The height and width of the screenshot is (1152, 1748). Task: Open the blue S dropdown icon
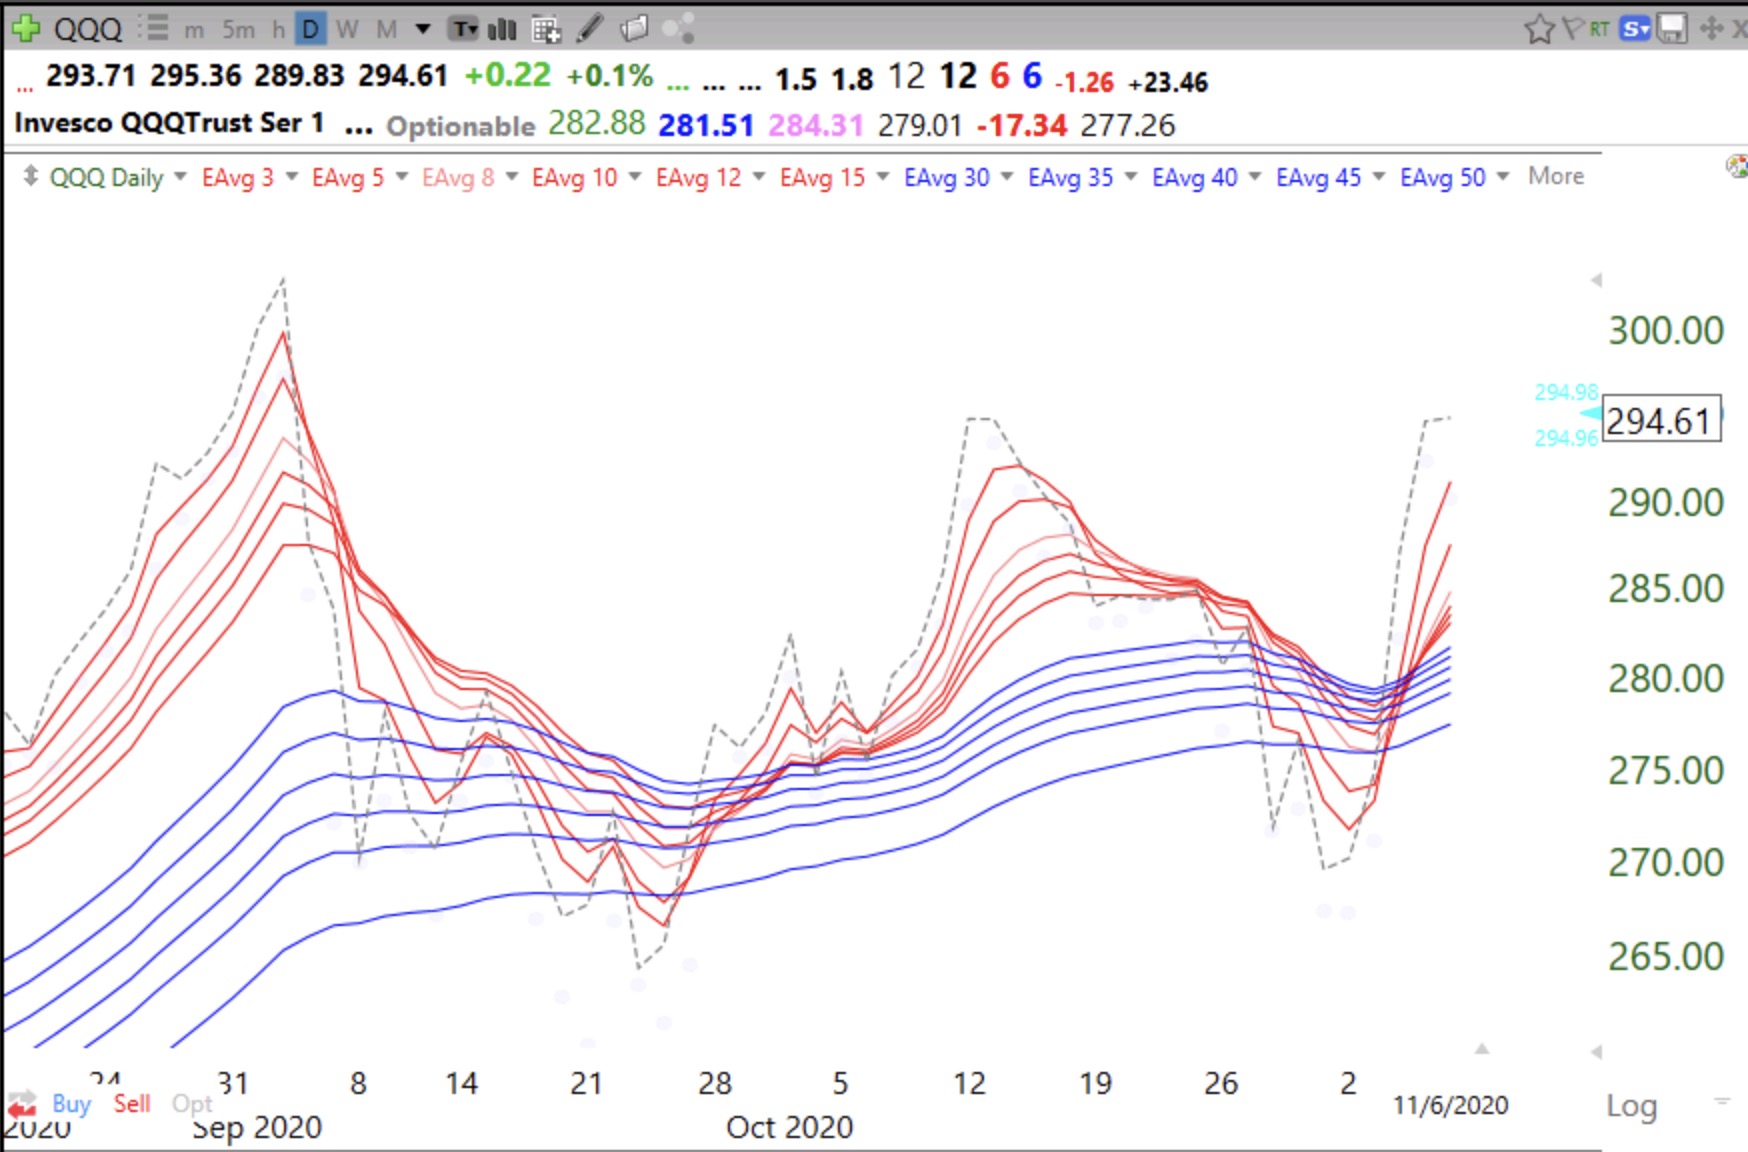(x=1636, y=29)
